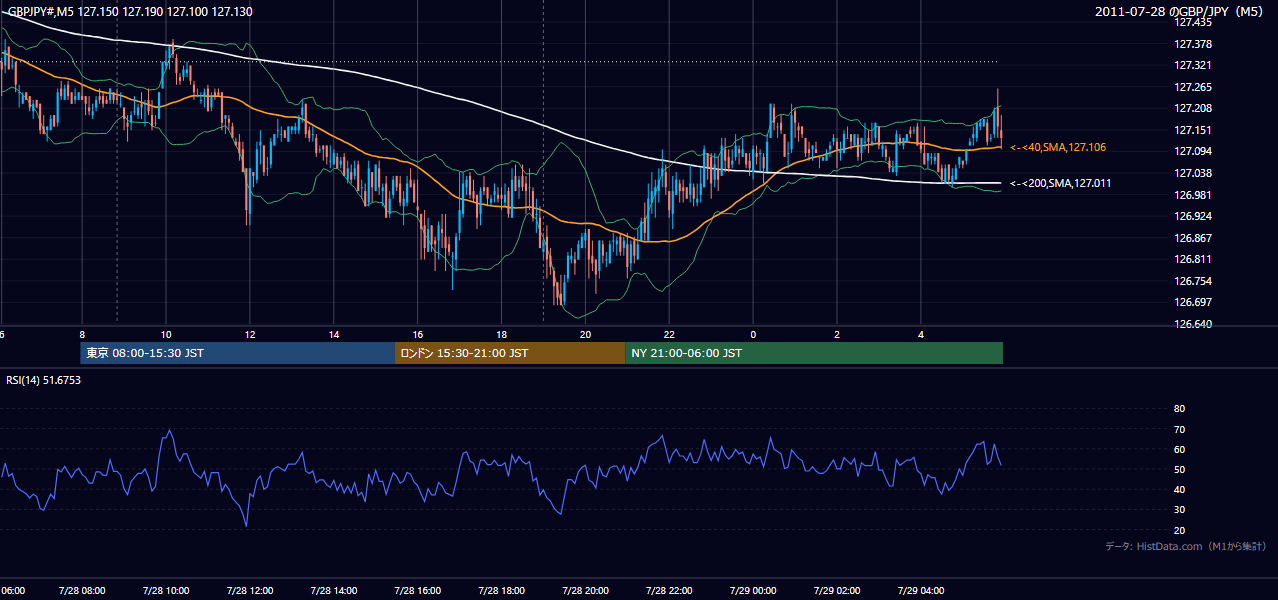
Task: Click hour label 14 under the price chart
Action: tap(334, 334)
